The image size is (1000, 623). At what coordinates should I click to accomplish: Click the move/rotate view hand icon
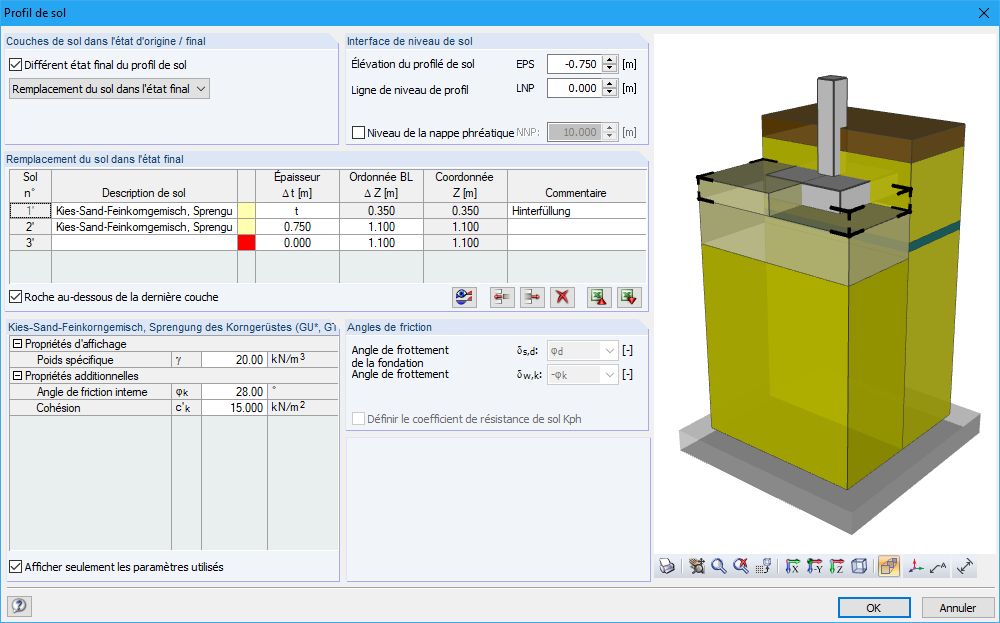point(697,566)
